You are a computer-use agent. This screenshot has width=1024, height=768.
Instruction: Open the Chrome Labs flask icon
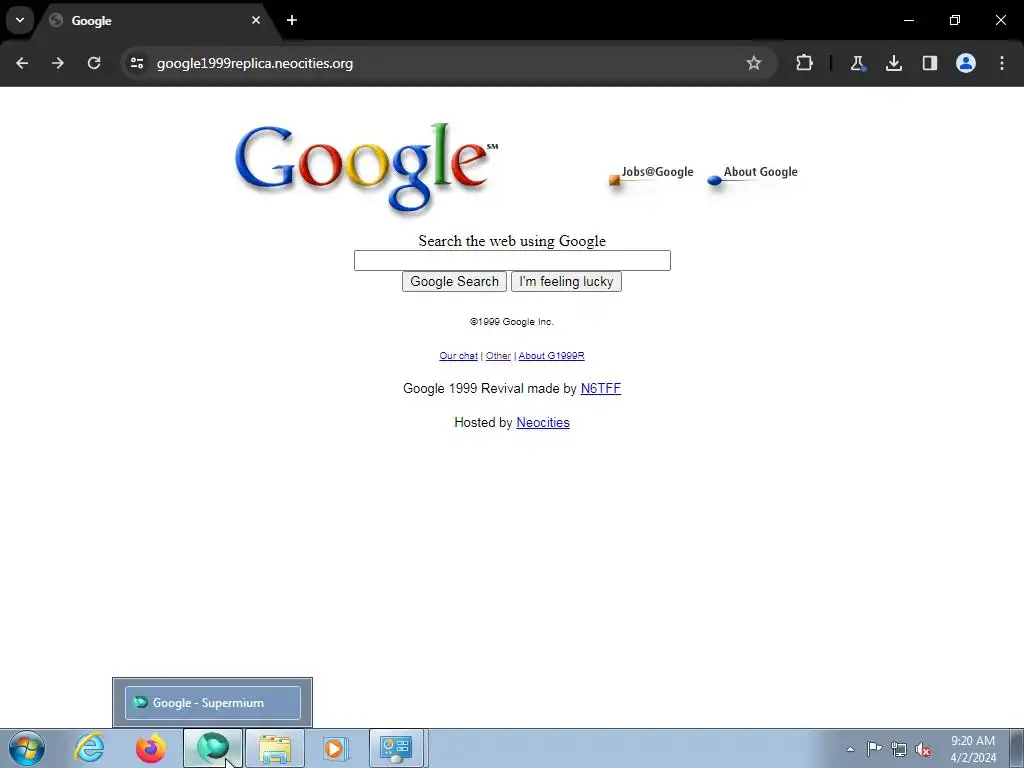[x=857, y=63]
